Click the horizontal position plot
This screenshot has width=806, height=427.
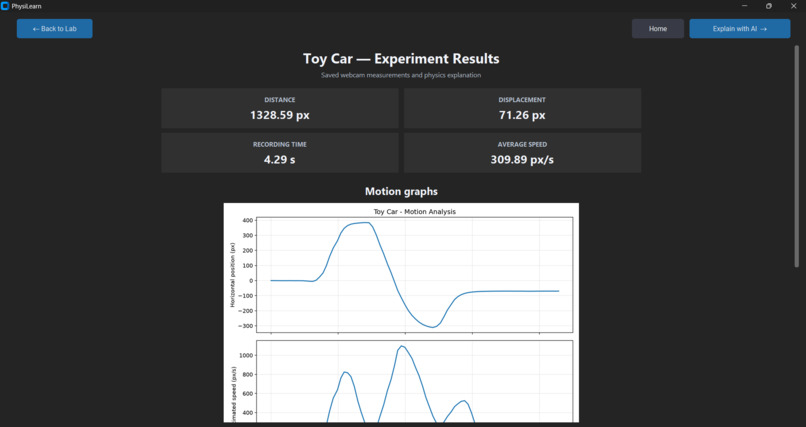tap(414, 274)
